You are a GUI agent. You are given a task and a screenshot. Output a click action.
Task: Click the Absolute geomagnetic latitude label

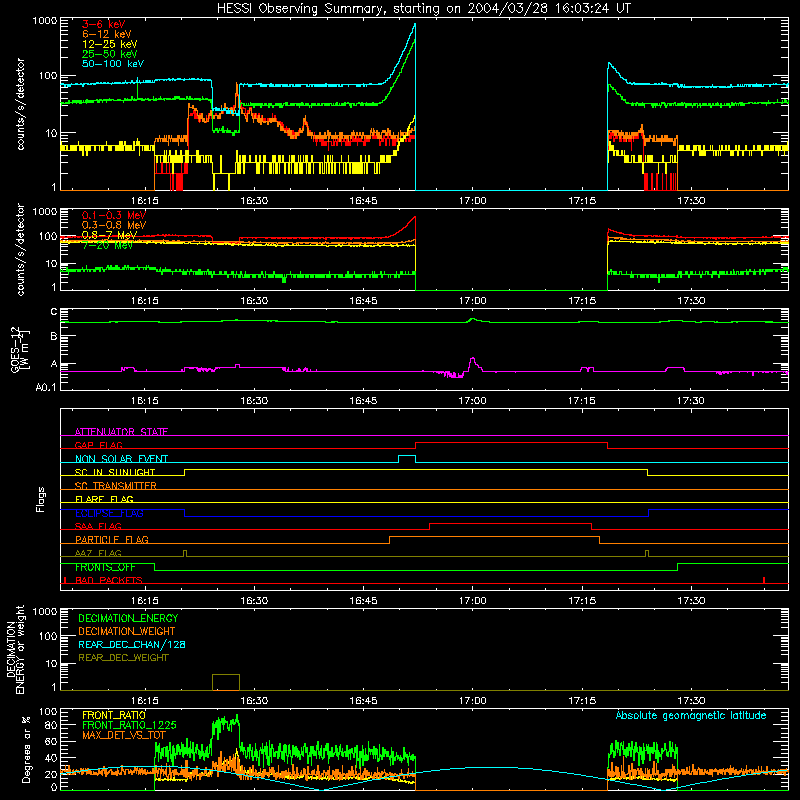point(691,715)
